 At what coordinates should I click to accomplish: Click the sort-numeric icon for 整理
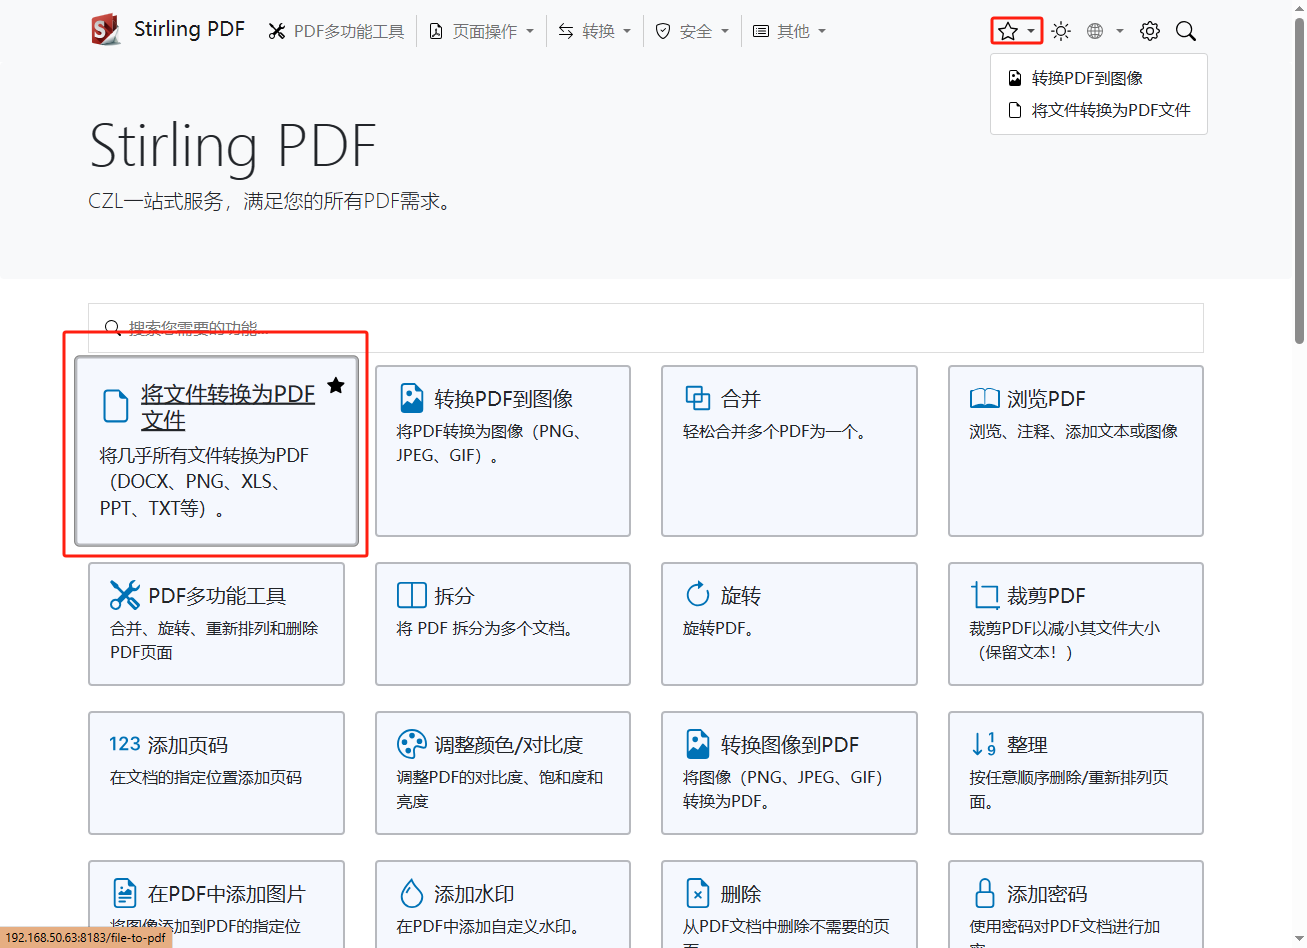pyautogui.click(x=984, y=744)
